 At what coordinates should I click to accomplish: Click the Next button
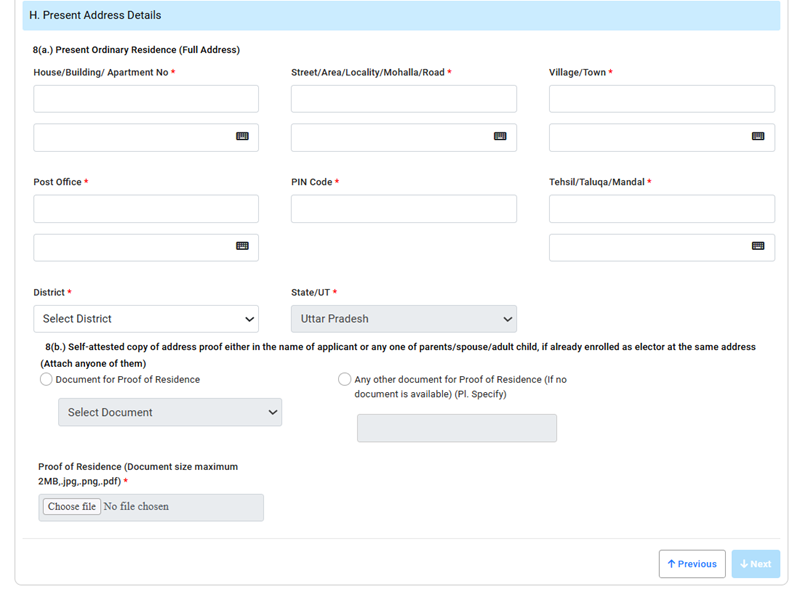[756, 564]
